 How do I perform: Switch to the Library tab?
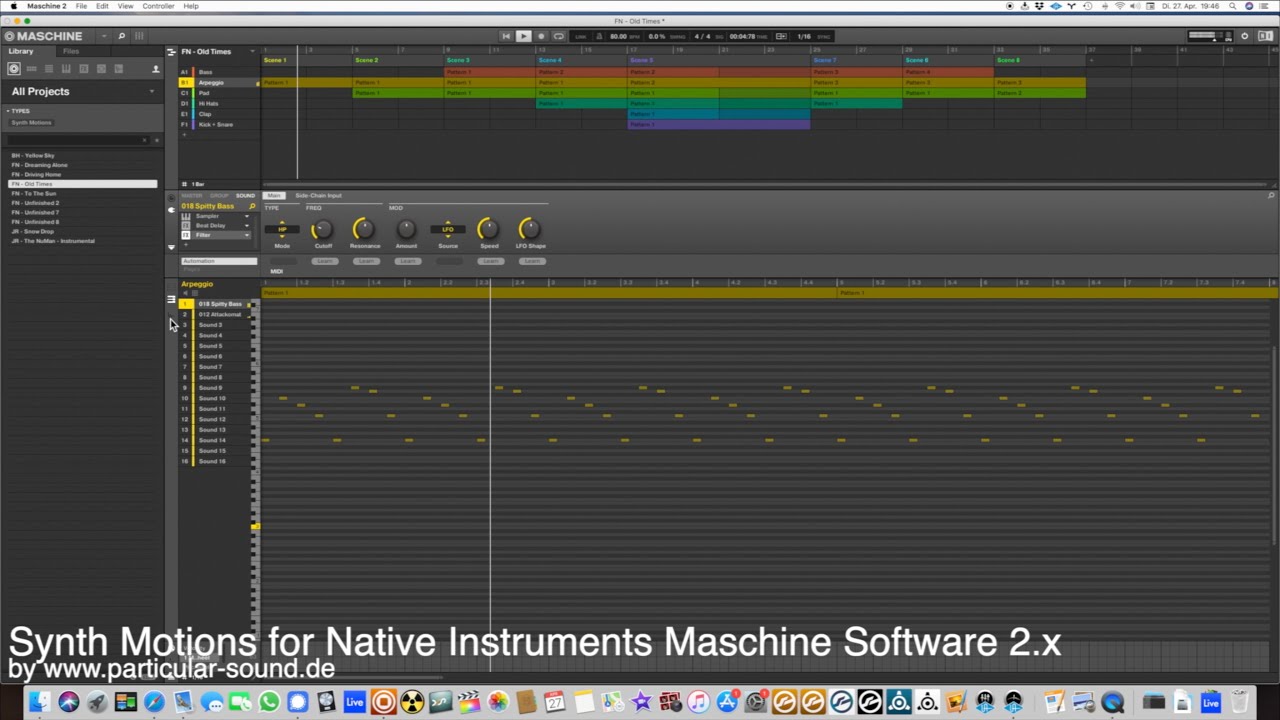pyautogui.click(x=21, y=51)
